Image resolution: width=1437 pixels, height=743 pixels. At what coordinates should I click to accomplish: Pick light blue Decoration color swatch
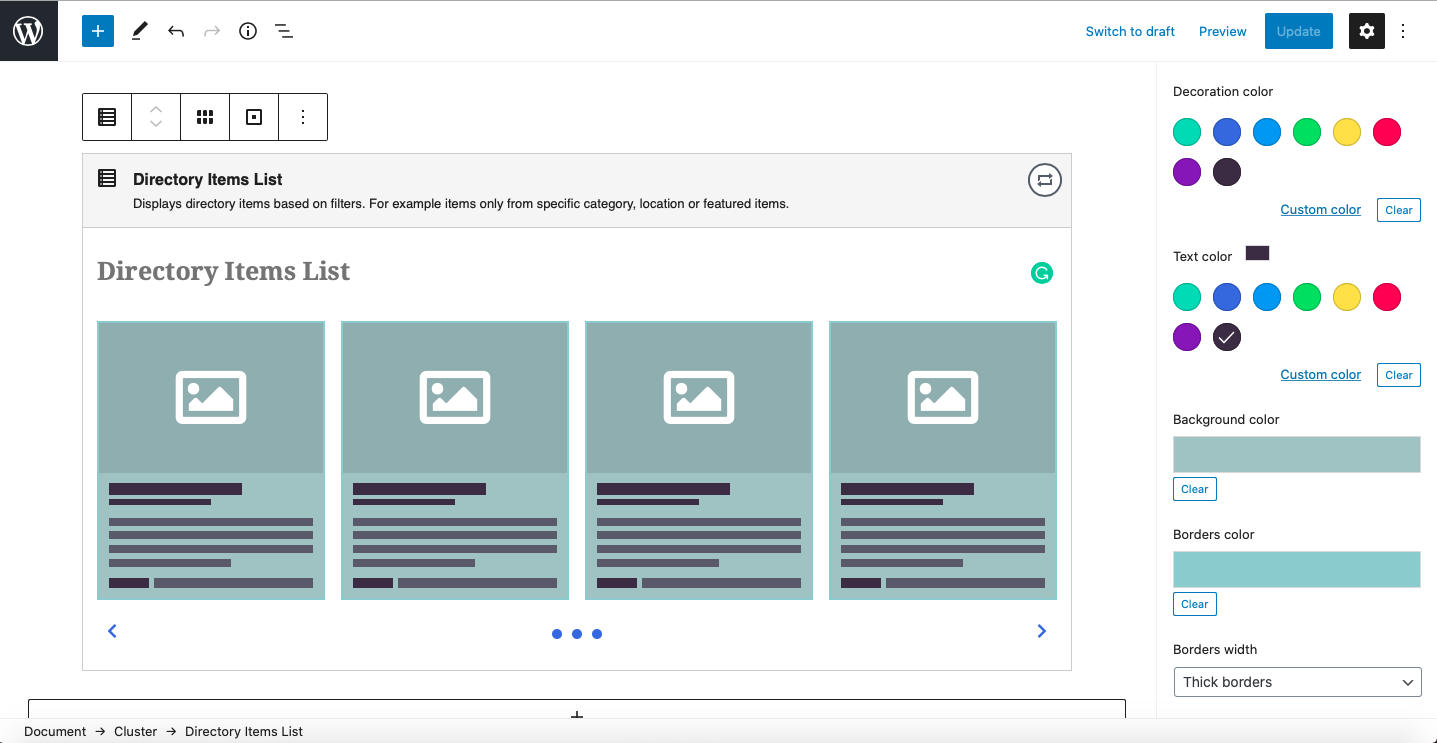pyautogui.click(x=1267, y=132)
